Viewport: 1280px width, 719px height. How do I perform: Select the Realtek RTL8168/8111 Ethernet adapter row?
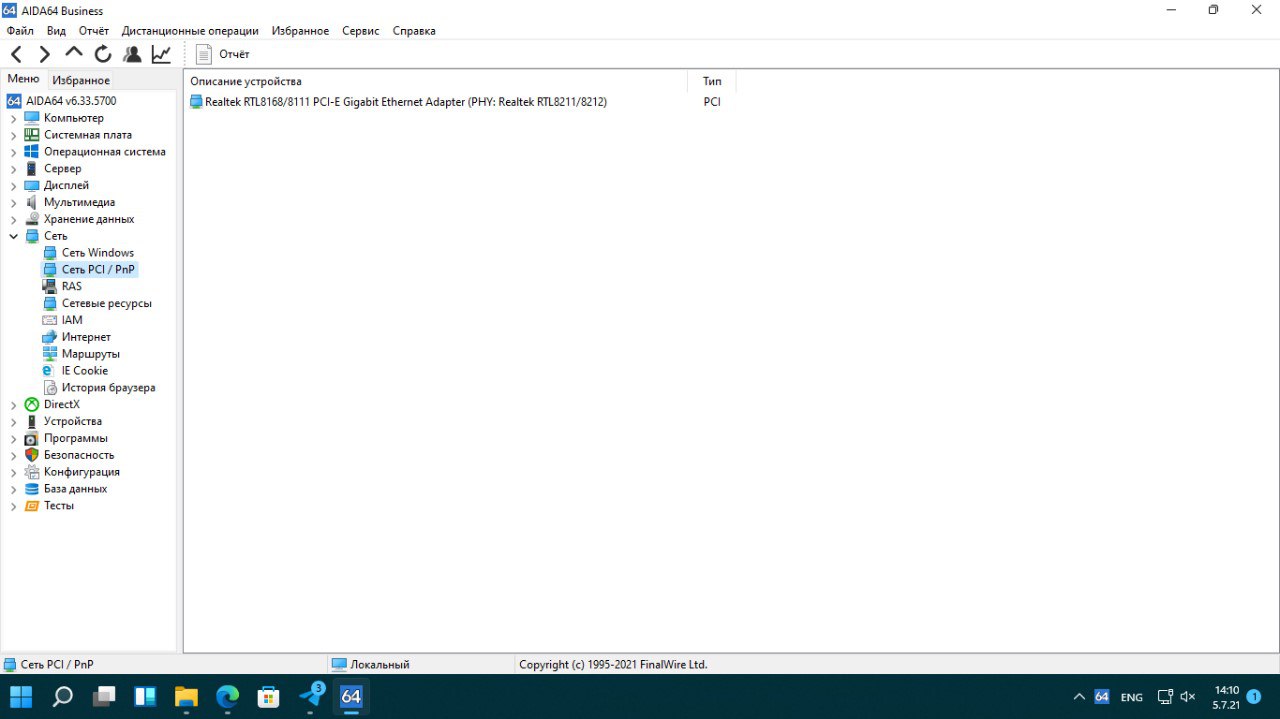(398, 102)
